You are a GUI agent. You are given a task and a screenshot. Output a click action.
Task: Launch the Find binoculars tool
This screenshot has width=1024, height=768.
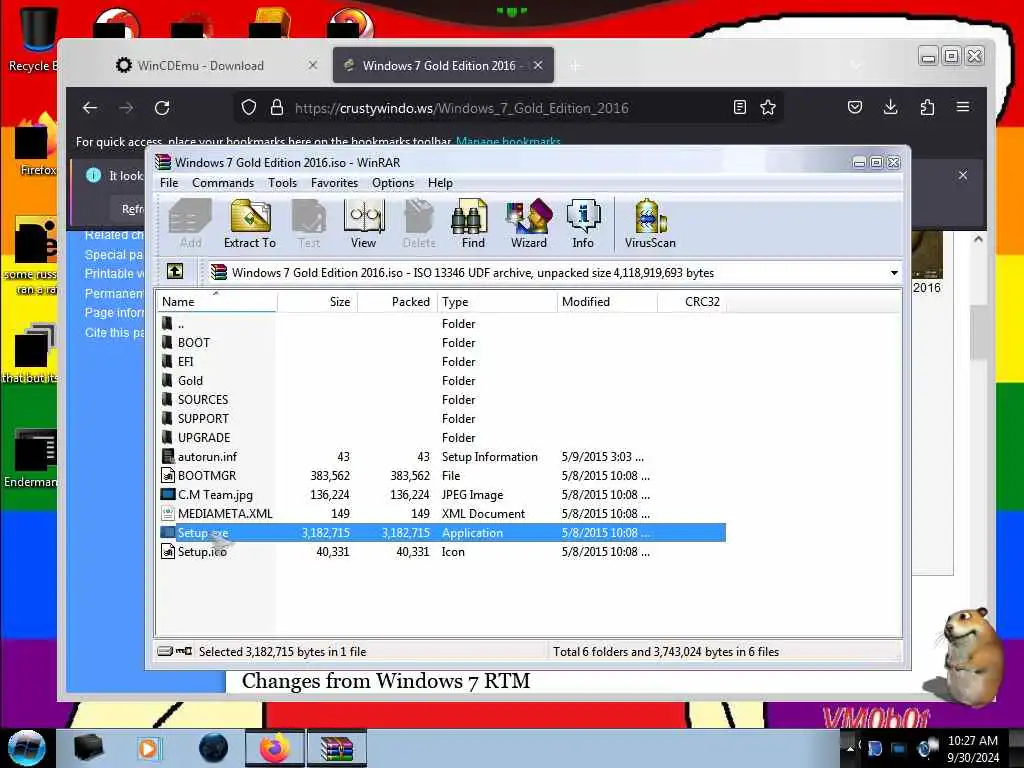[x=473, y=224]
